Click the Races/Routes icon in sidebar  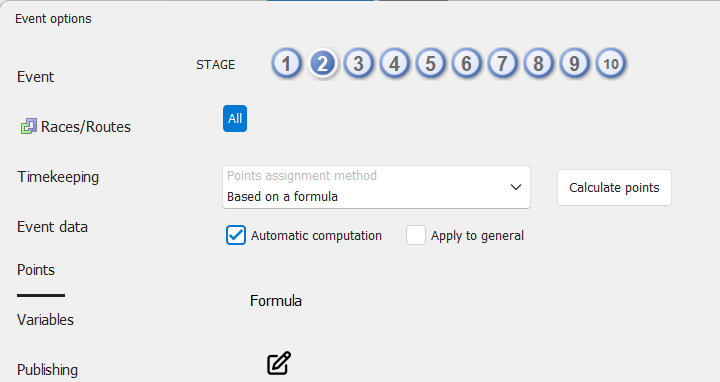click(x=28, y=126)
